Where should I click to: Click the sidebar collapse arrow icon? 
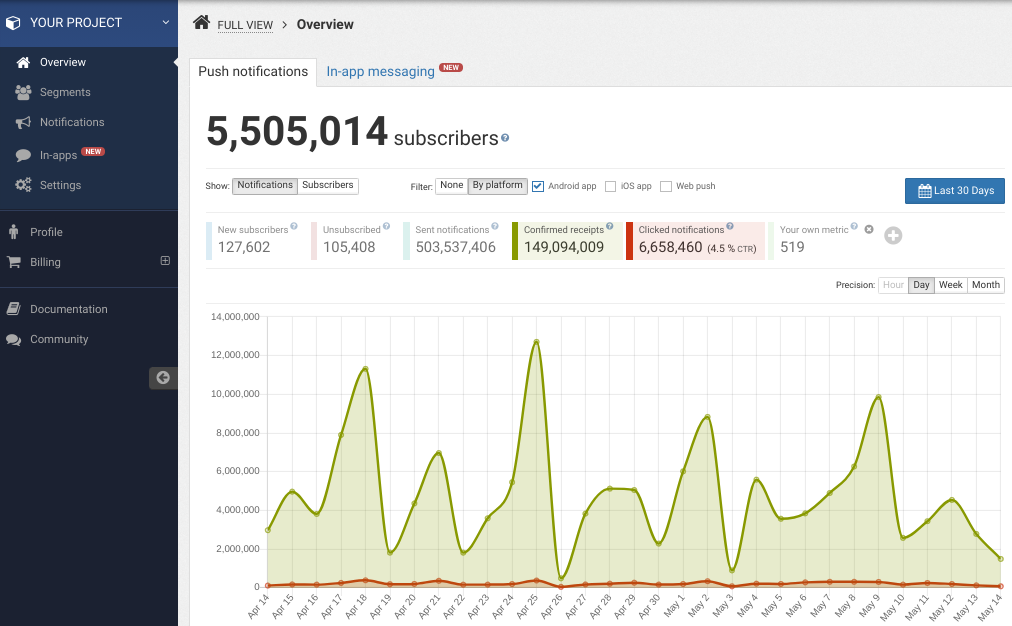coord(163,377)
